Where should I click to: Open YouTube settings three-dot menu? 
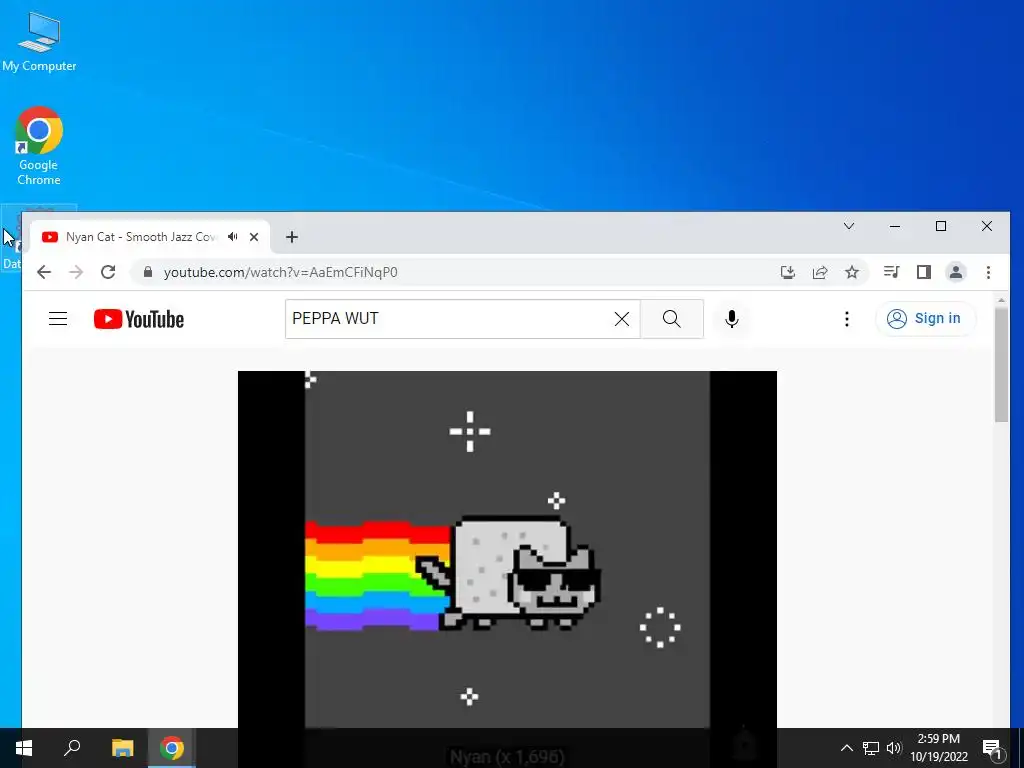point(847,319)
